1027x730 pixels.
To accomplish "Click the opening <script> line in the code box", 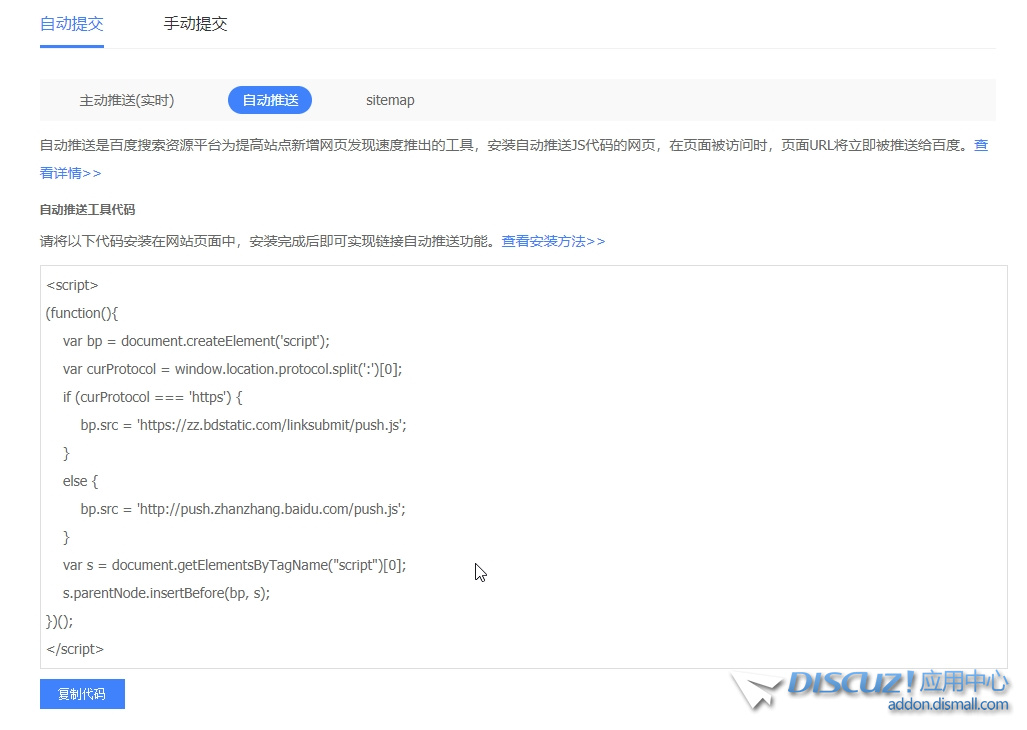I will (x=72, y=285).
